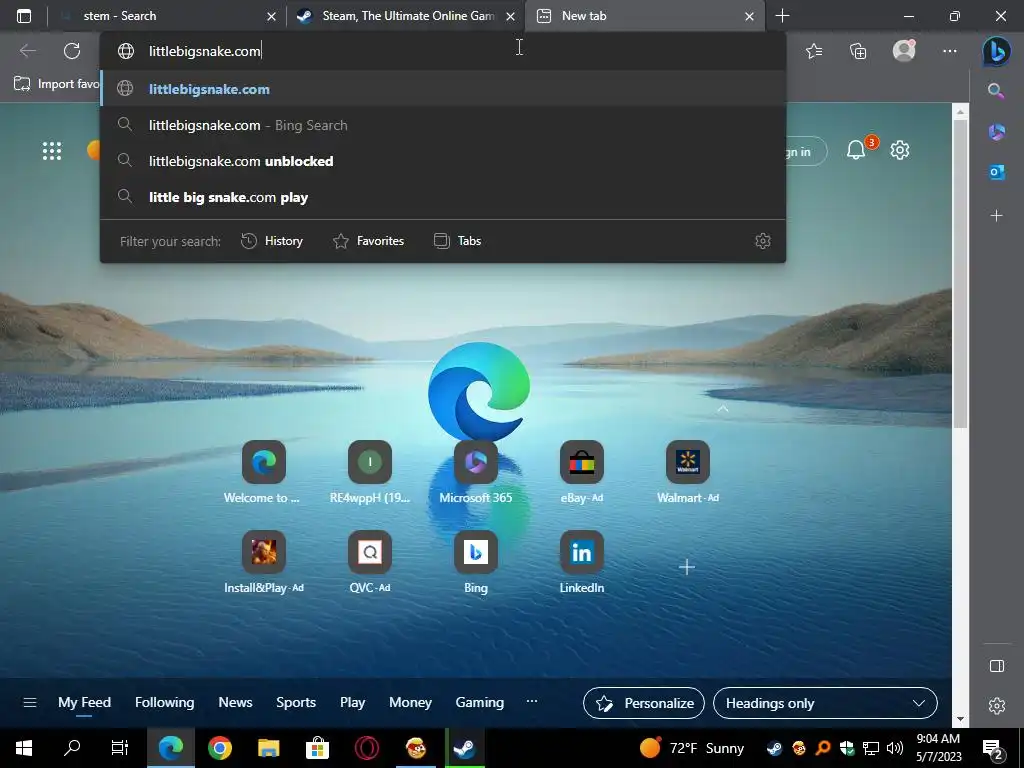Select the Sports feed tab
The image size is (1024, 768).
tap(296, 703)
